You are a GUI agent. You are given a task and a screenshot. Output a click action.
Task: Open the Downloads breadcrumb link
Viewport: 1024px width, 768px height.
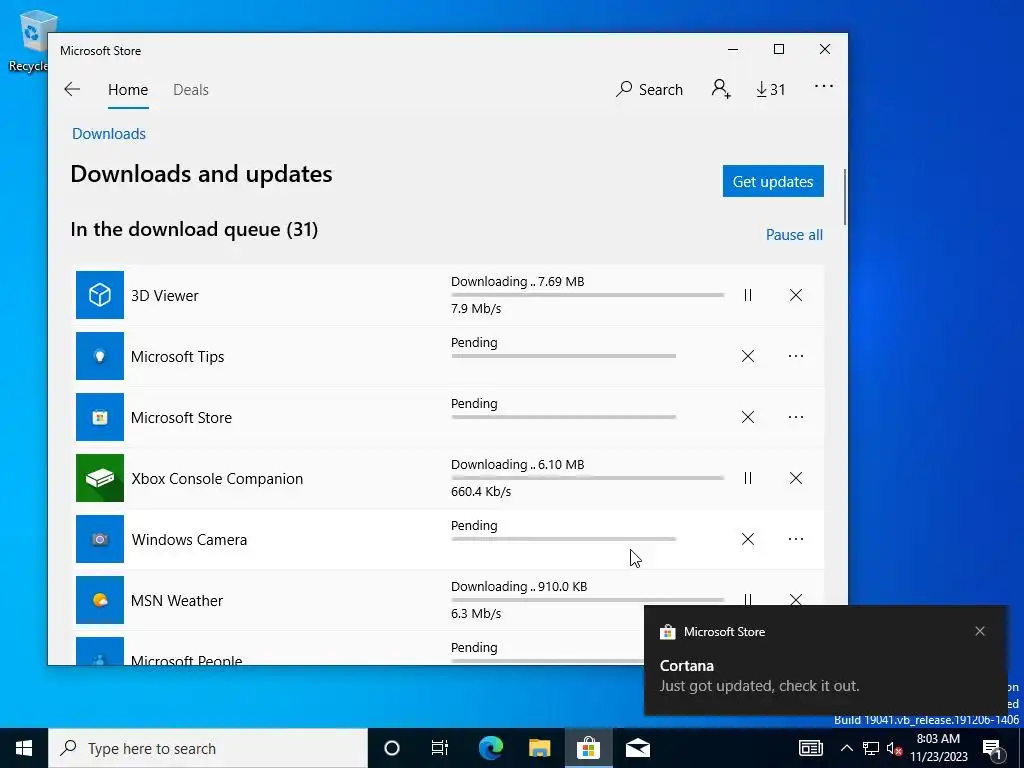point(109,134)
